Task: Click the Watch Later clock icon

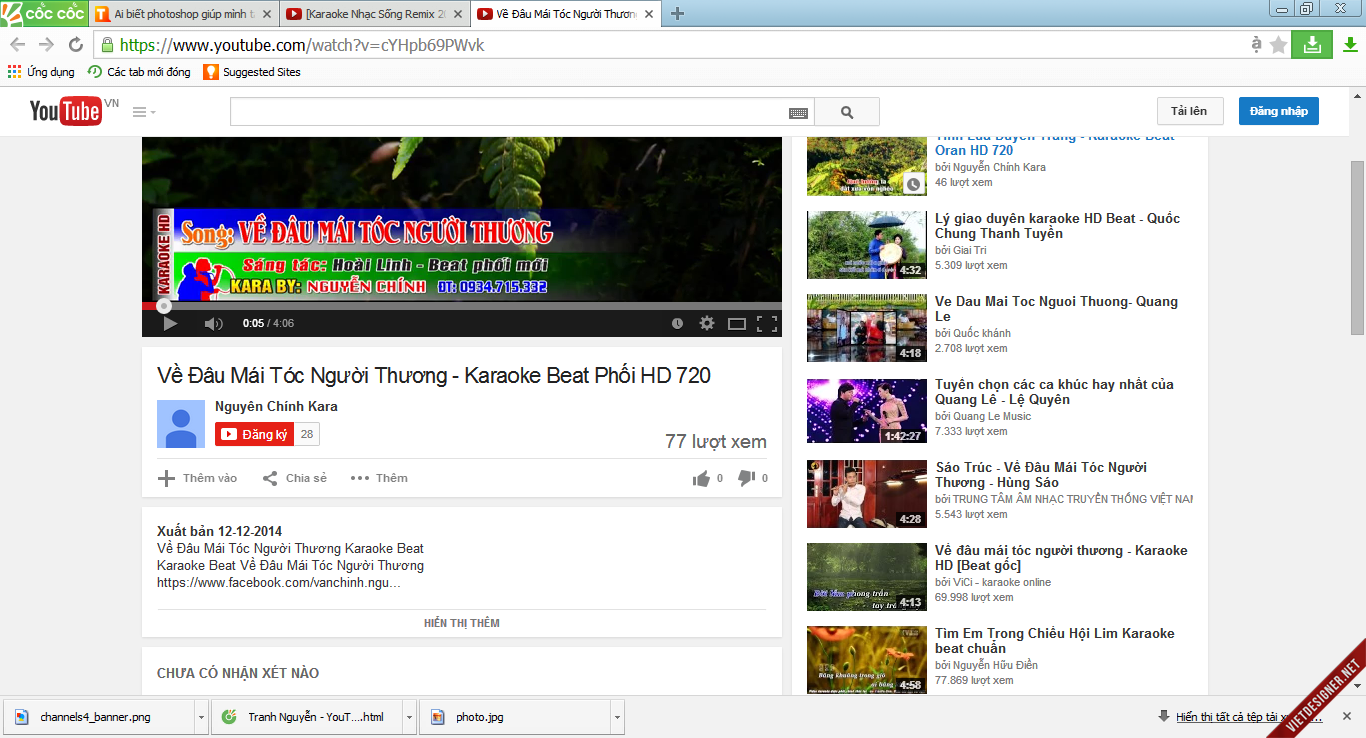Action: [x=677, y=323]
